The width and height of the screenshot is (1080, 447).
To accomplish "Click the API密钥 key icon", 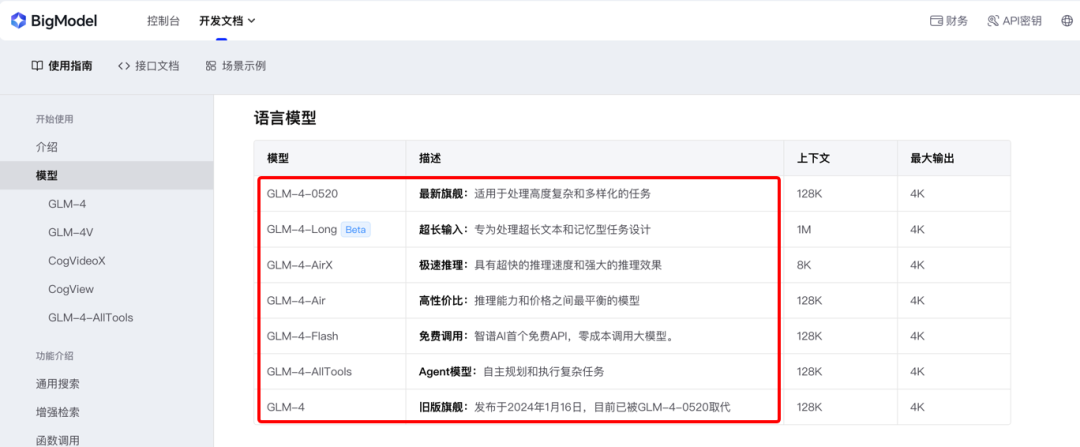I will (x=993, y=21).
